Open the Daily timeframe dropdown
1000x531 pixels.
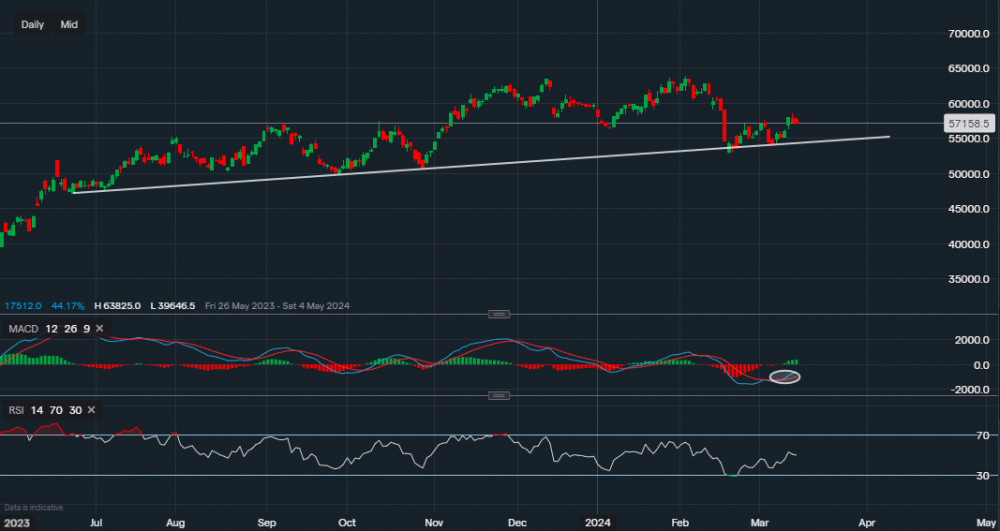[x=32, y=24]
